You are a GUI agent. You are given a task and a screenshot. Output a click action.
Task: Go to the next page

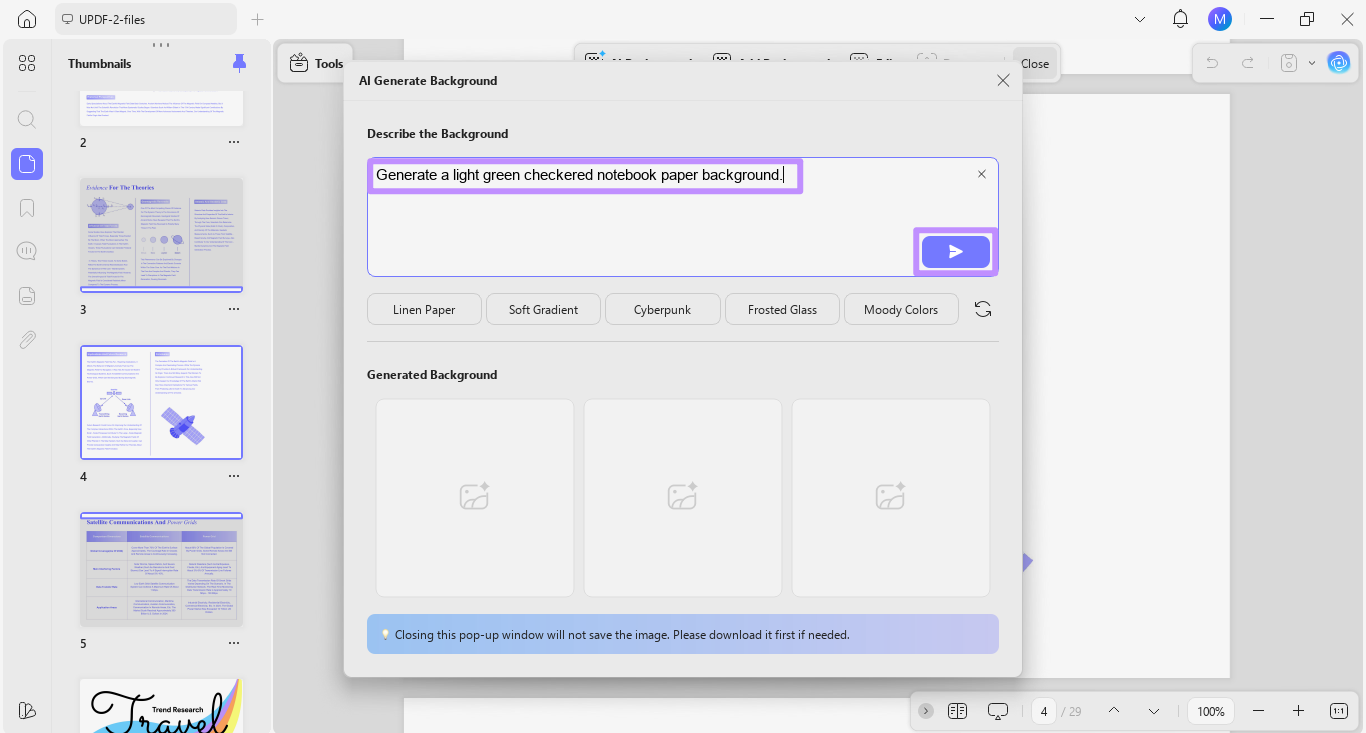pyautogui.click(x=1154, y=711)
